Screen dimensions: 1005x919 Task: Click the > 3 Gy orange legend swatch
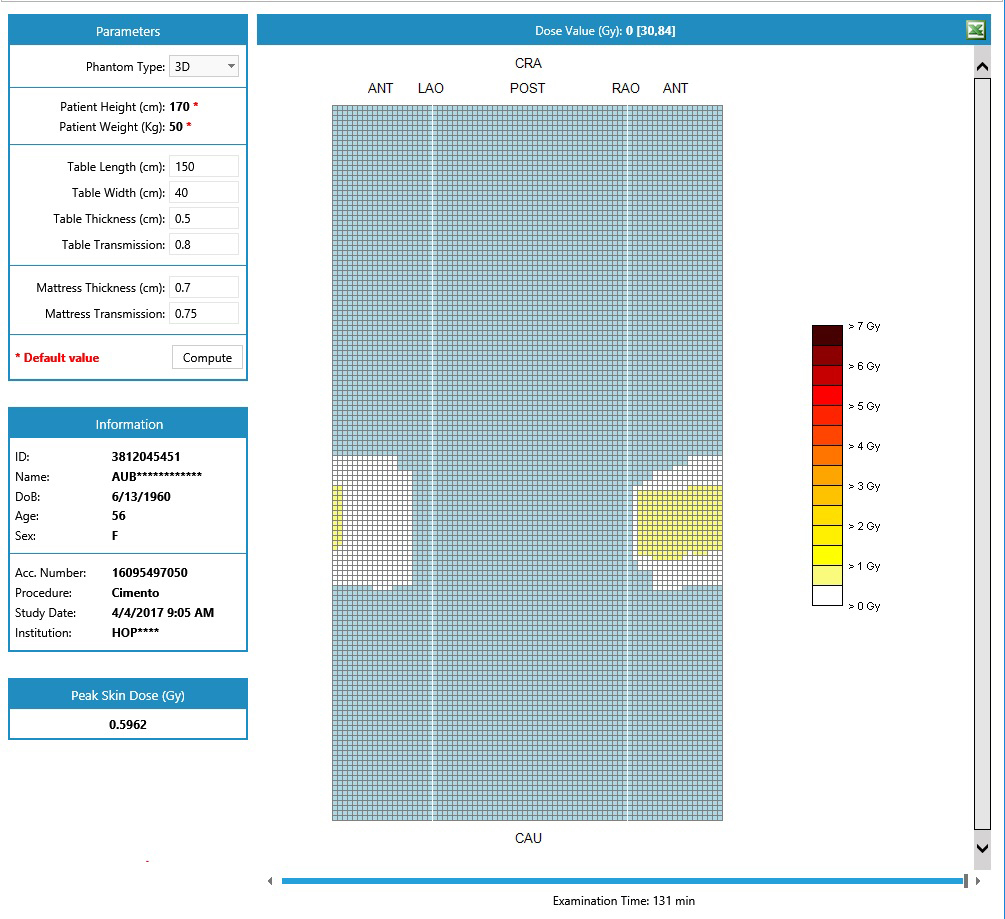click(827, 495)
